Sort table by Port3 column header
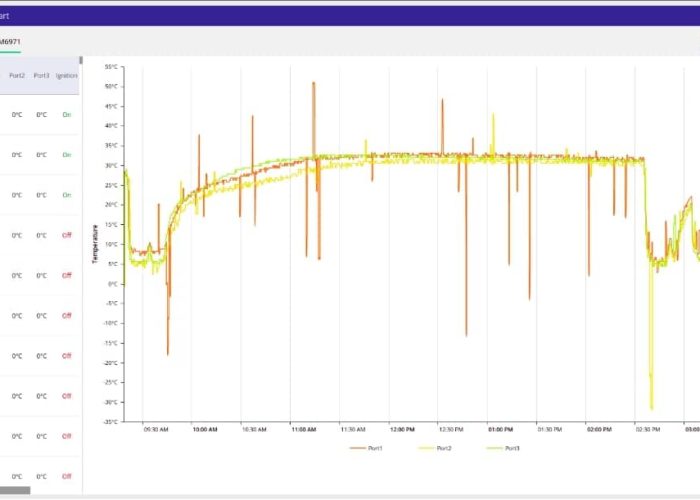This screenshot has height=500, width=700. 41,75
